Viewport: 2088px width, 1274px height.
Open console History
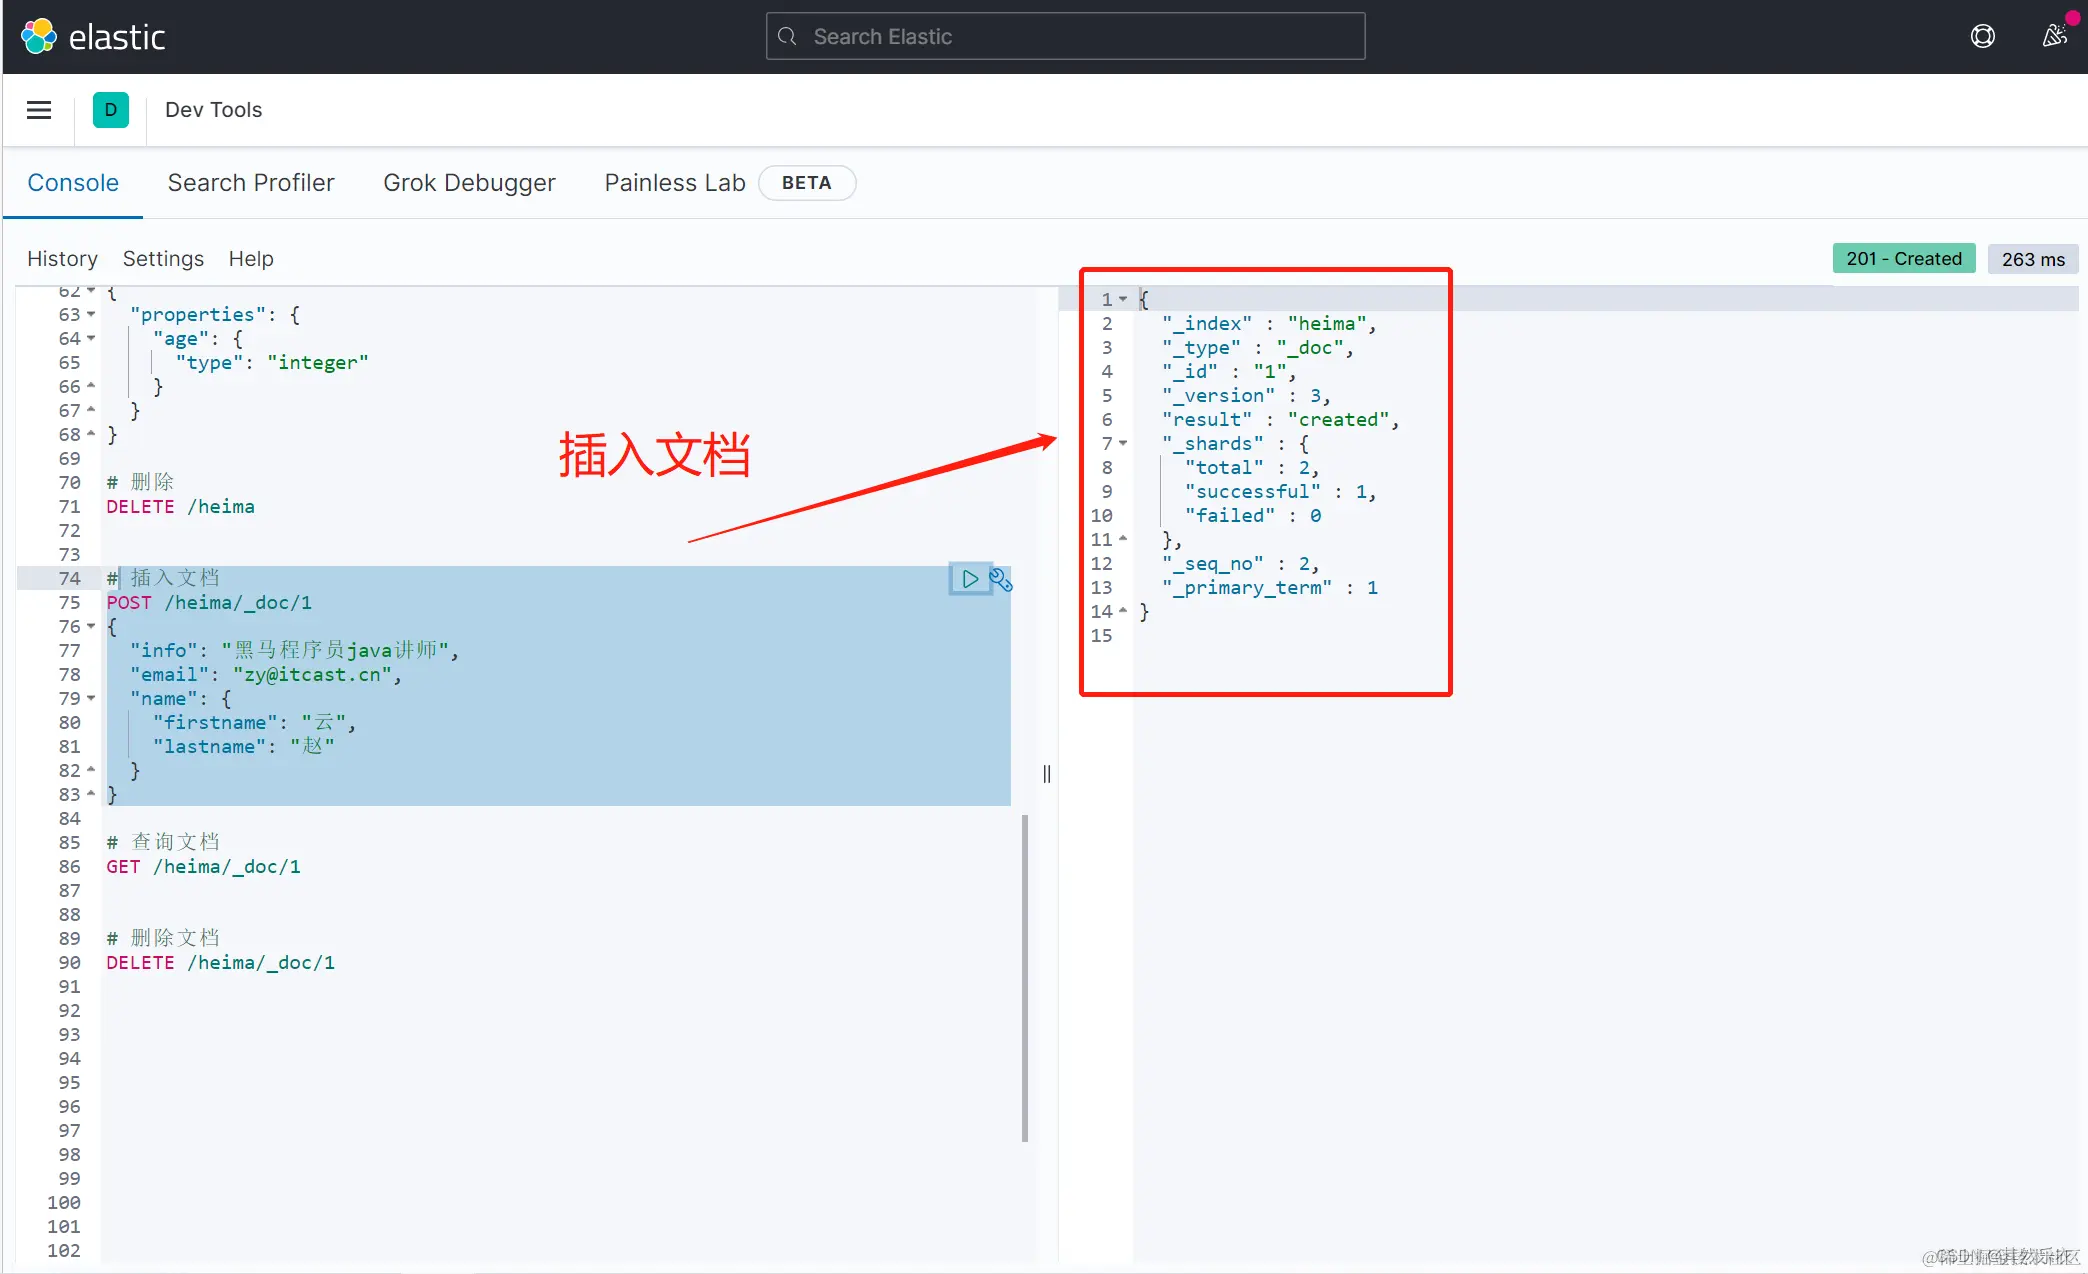point(62,259)
